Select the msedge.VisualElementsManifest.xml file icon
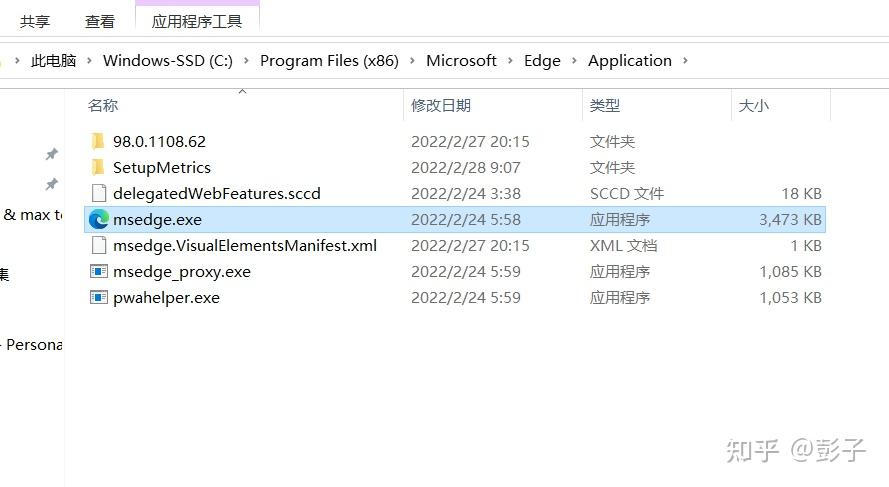 point(99,245)
